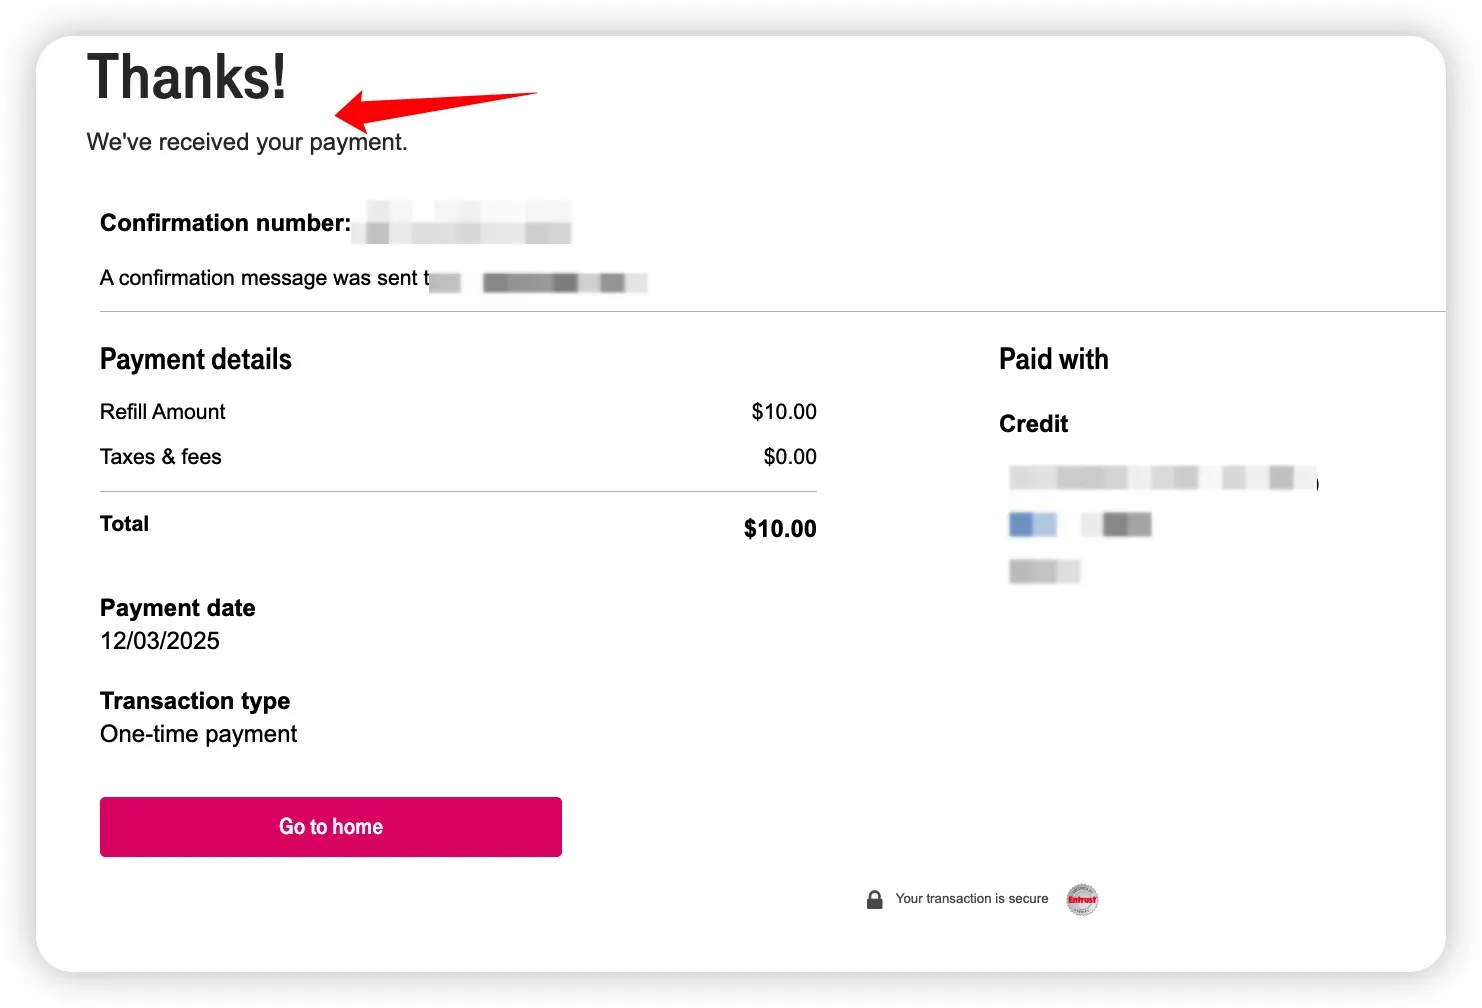The height and width of the screenshot is (1008, 1482).
Task: Click the Your transaction is secure text
Action: click(x=972, y=899)
